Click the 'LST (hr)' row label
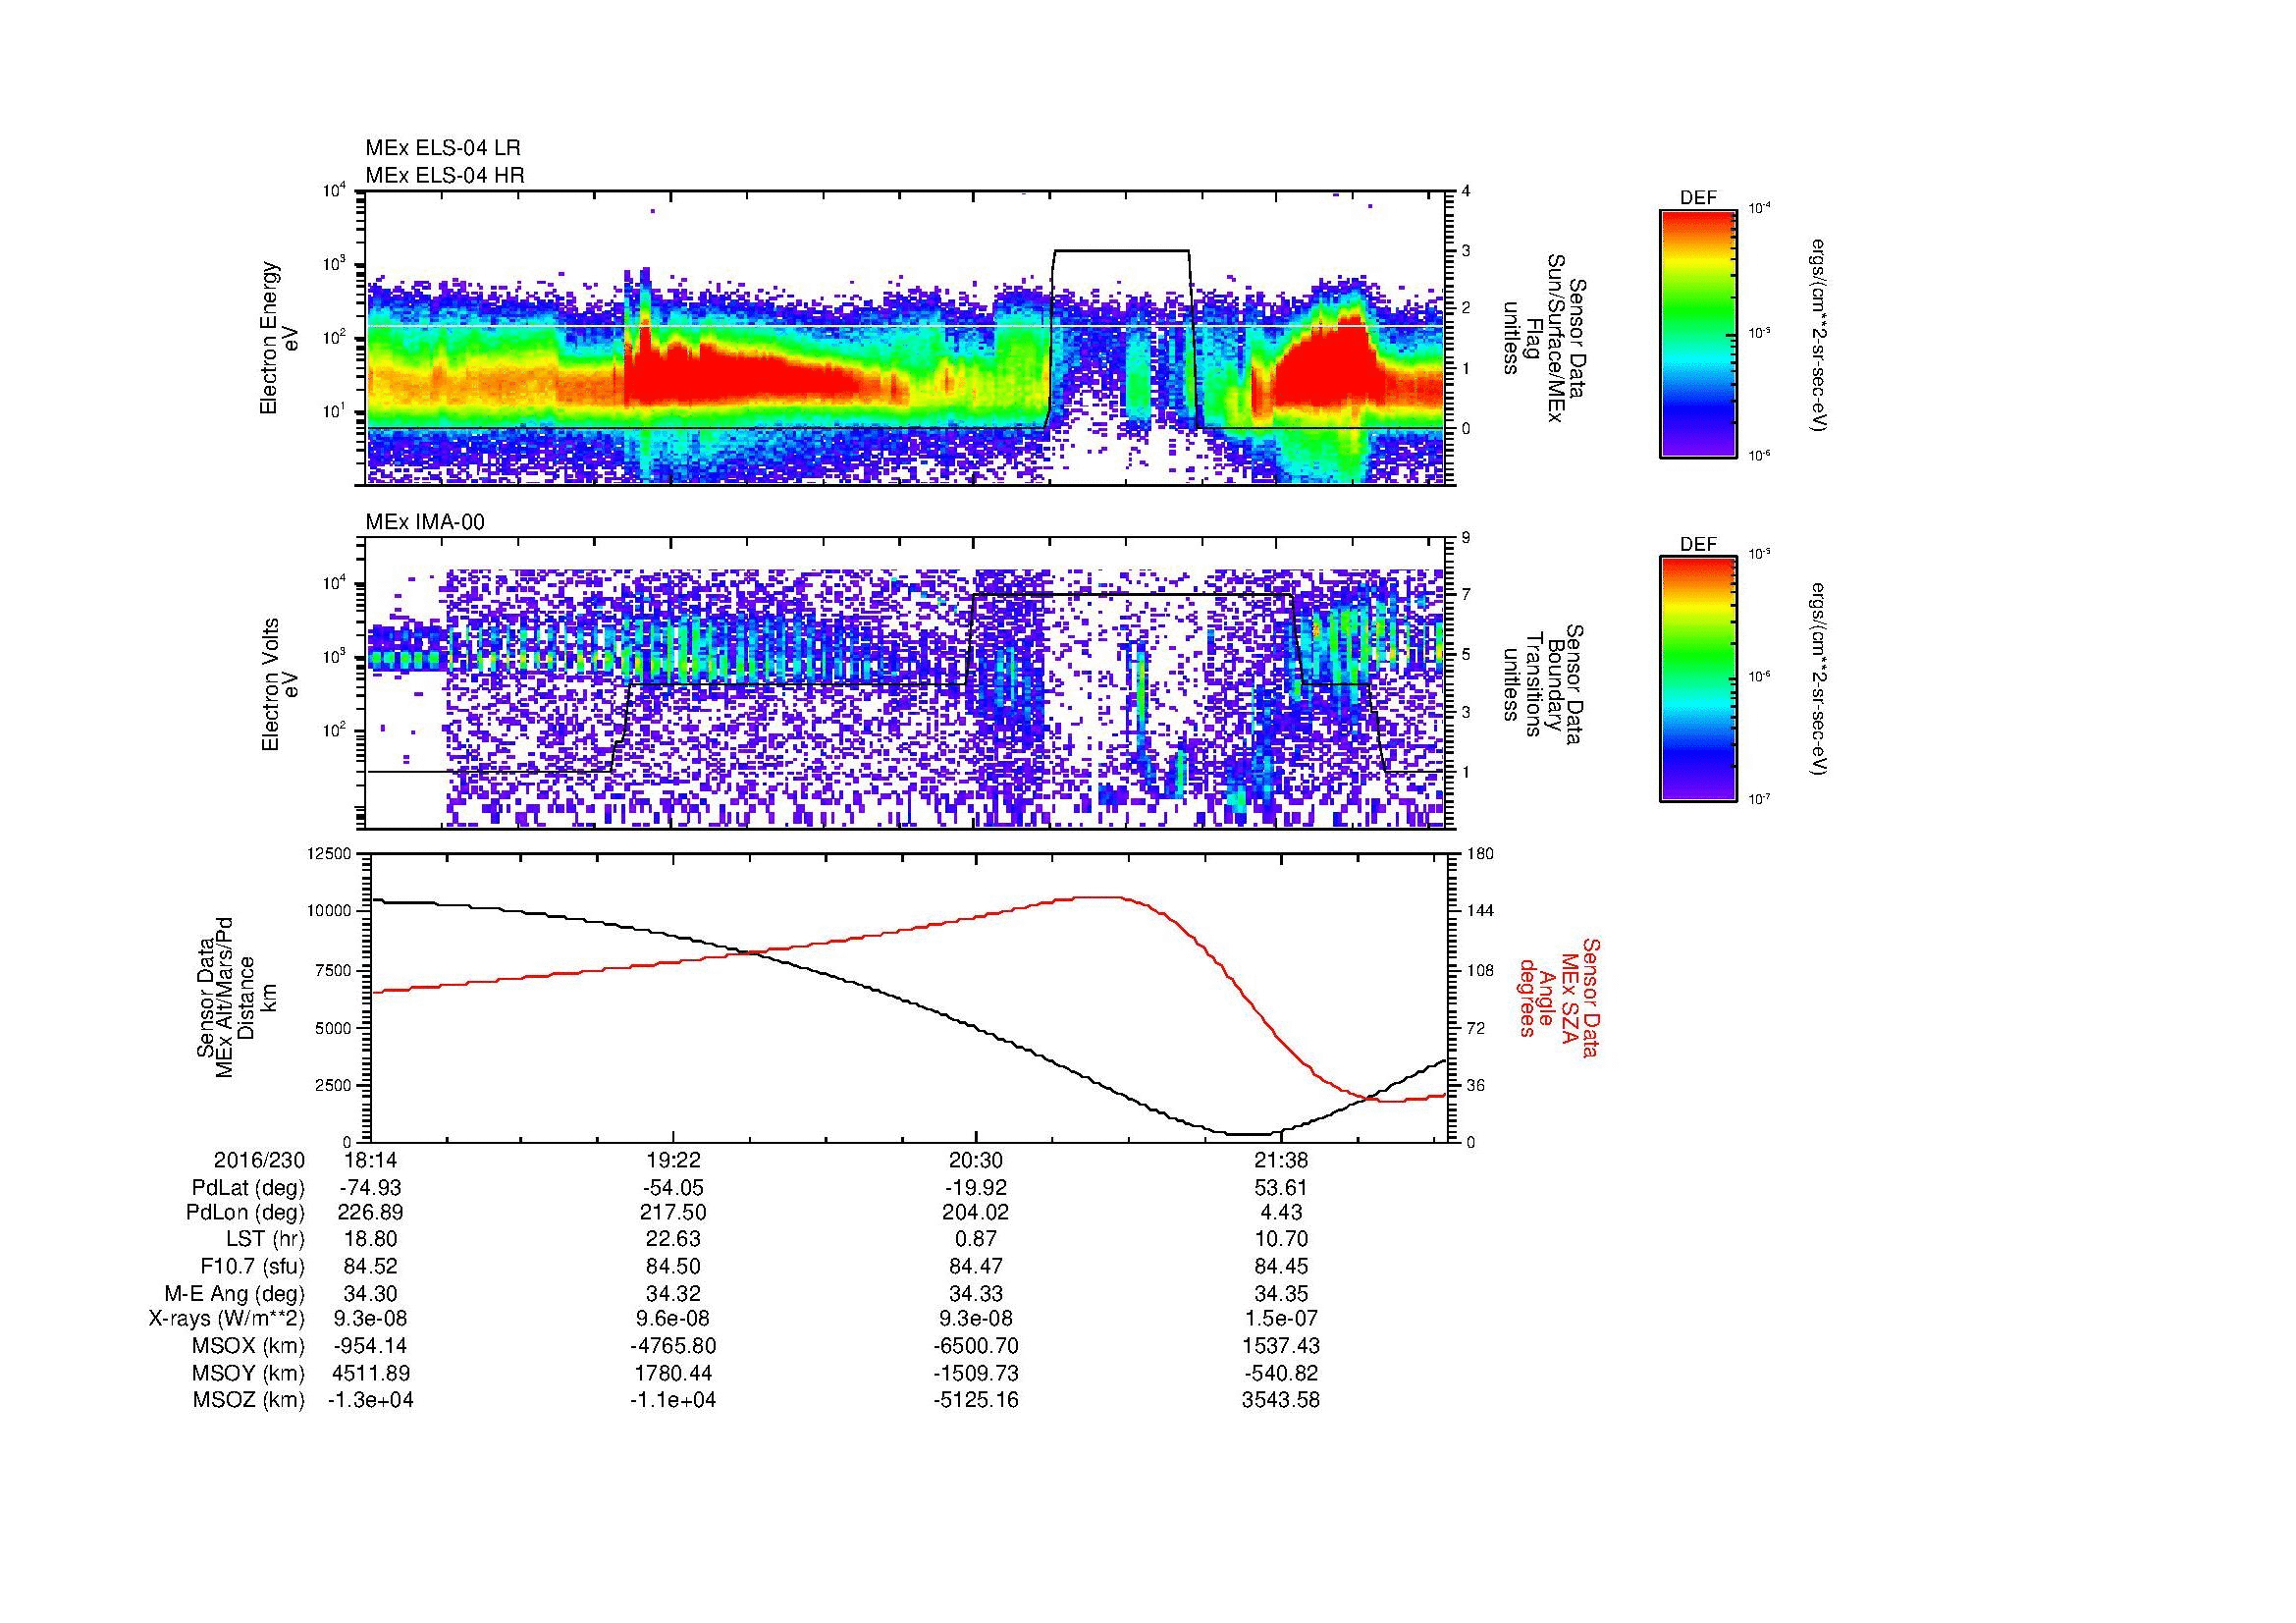 265,1239
